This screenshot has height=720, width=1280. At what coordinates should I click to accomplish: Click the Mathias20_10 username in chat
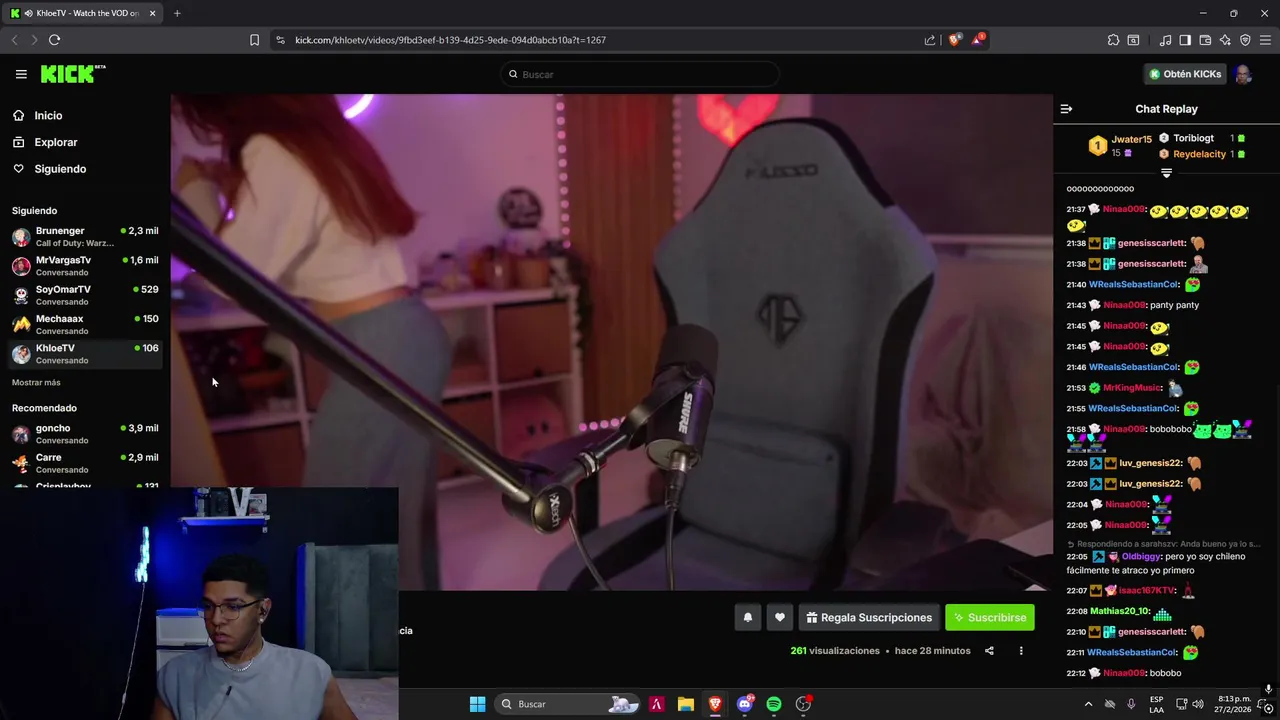[1118, 611]
